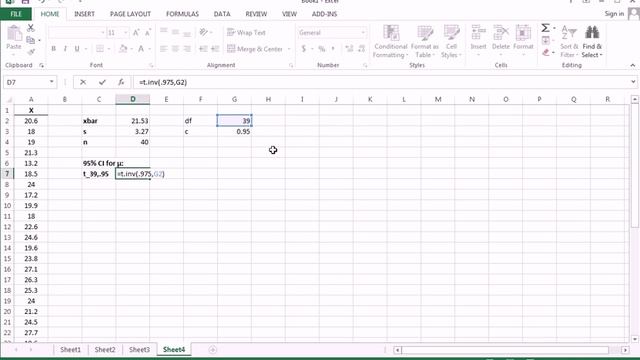Center text horizontally
The height and width of the screenshot is (360, 640).
(x=175, y=49)
